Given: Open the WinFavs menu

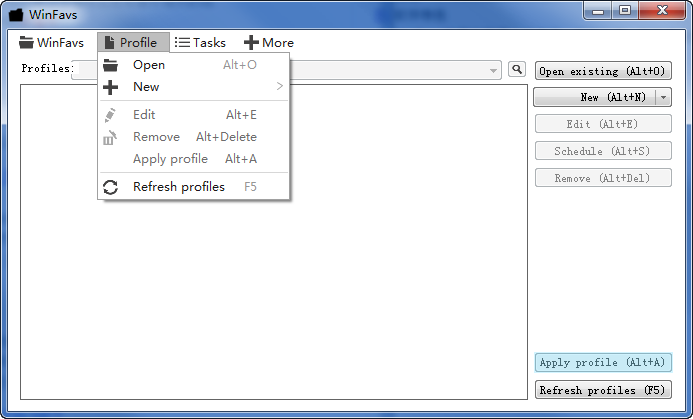Looking at the screenshot, I should click(51, 42).
